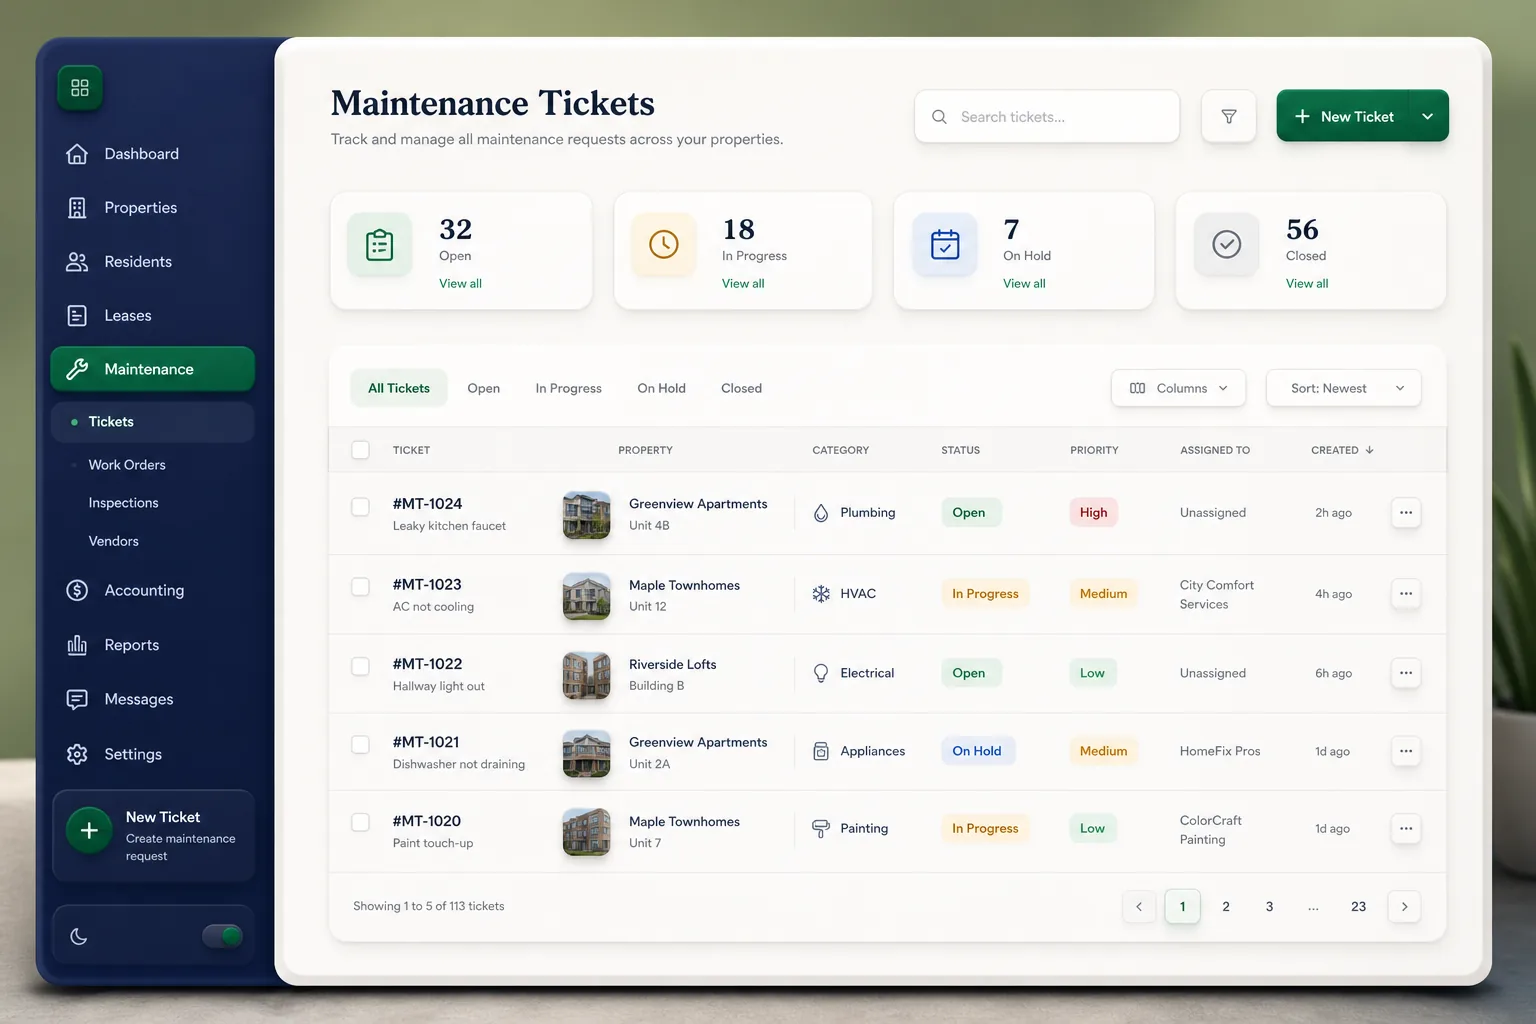Click the Riverside Lofts property thumbnail
Screen dimensions: 1536x1024
pos(586,675)
